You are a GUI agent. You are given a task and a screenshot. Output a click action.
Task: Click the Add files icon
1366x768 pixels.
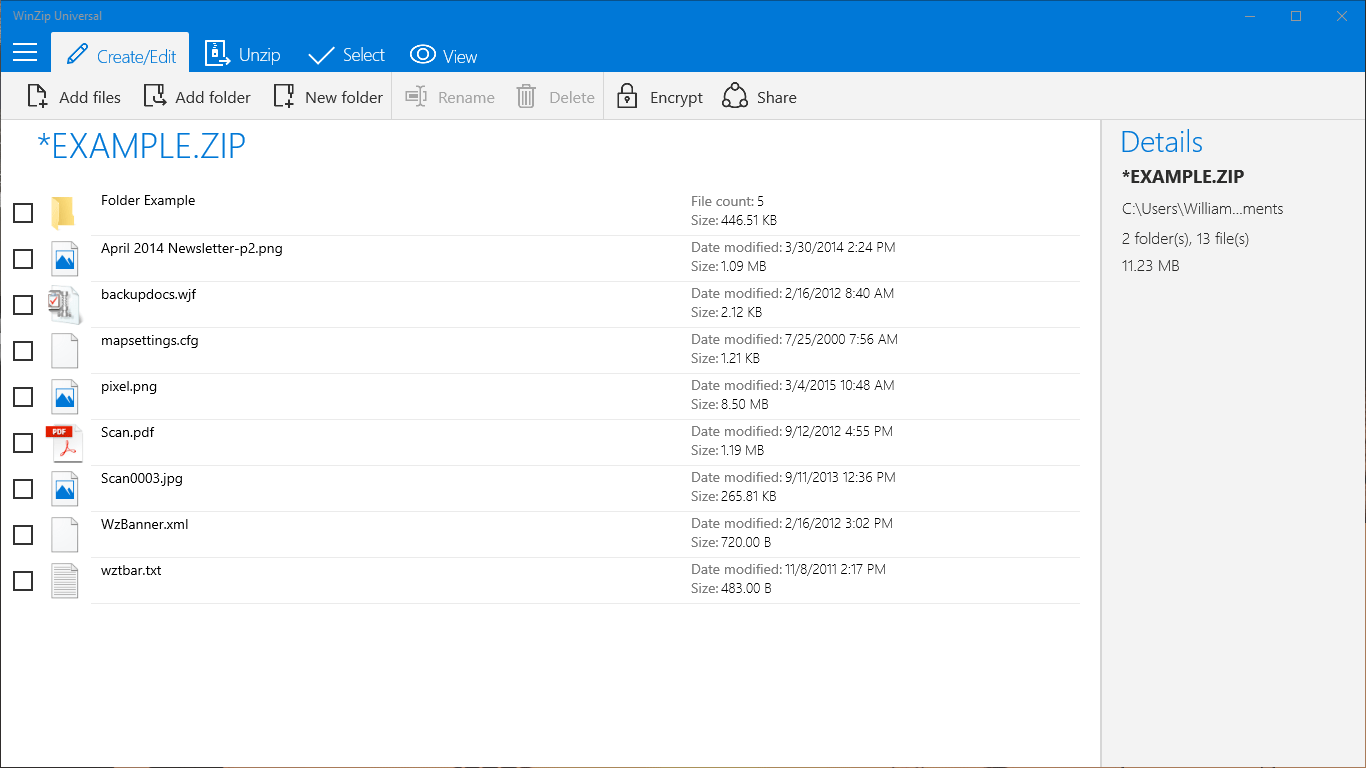[x=37, y=96]
